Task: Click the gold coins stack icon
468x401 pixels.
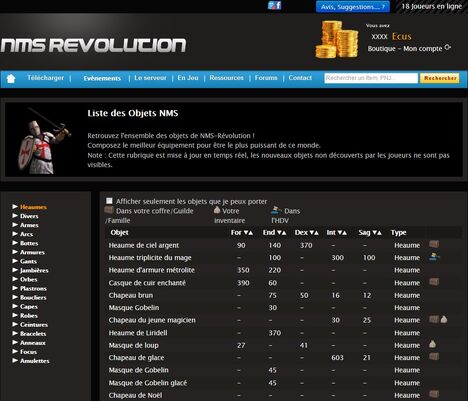Action: click(337, 39)
